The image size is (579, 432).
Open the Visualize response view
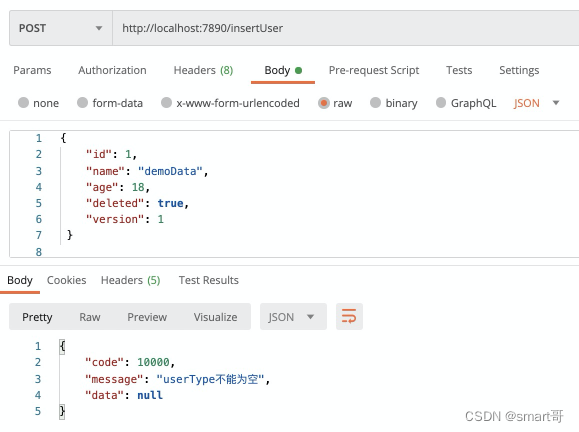tap(215, 317)
